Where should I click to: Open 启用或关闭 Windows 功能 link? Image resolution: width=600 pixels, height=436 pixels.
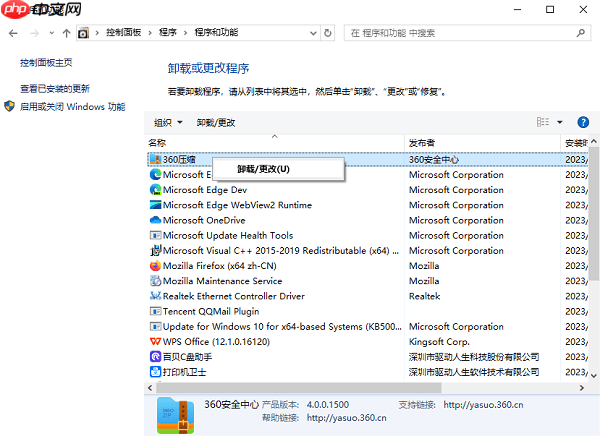73,106
